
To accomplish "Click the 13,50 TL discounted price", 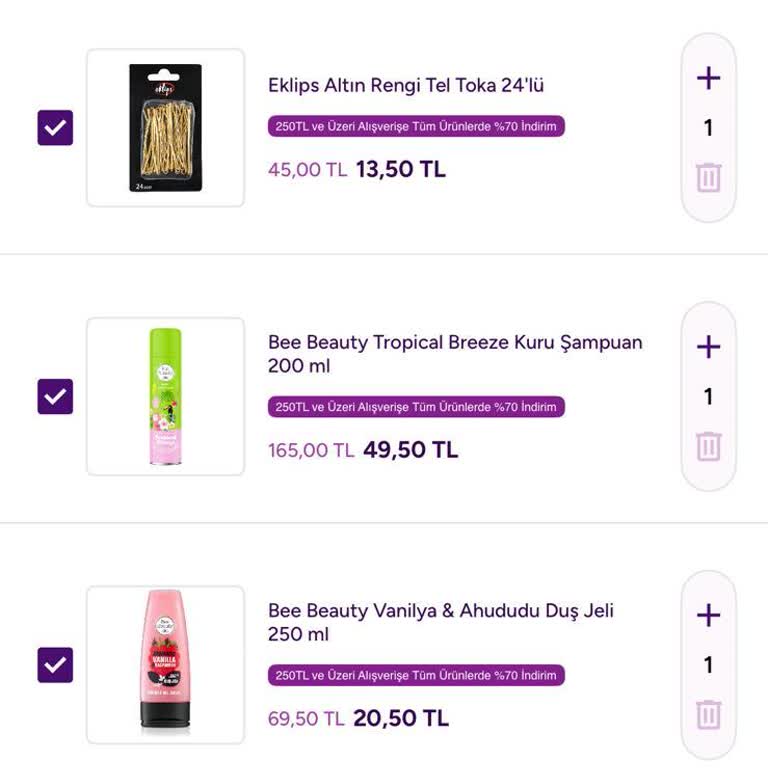I will pos(400,169).
